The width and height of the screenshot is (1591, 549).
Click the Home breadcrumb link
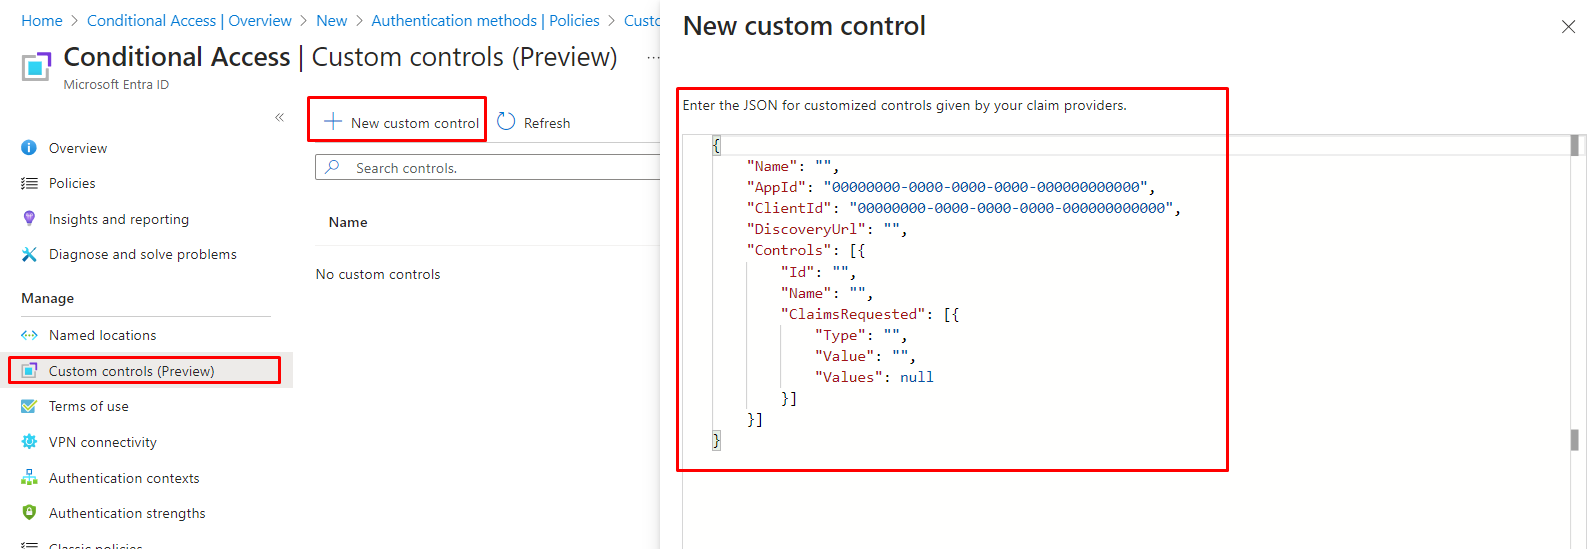click(41, 21)
